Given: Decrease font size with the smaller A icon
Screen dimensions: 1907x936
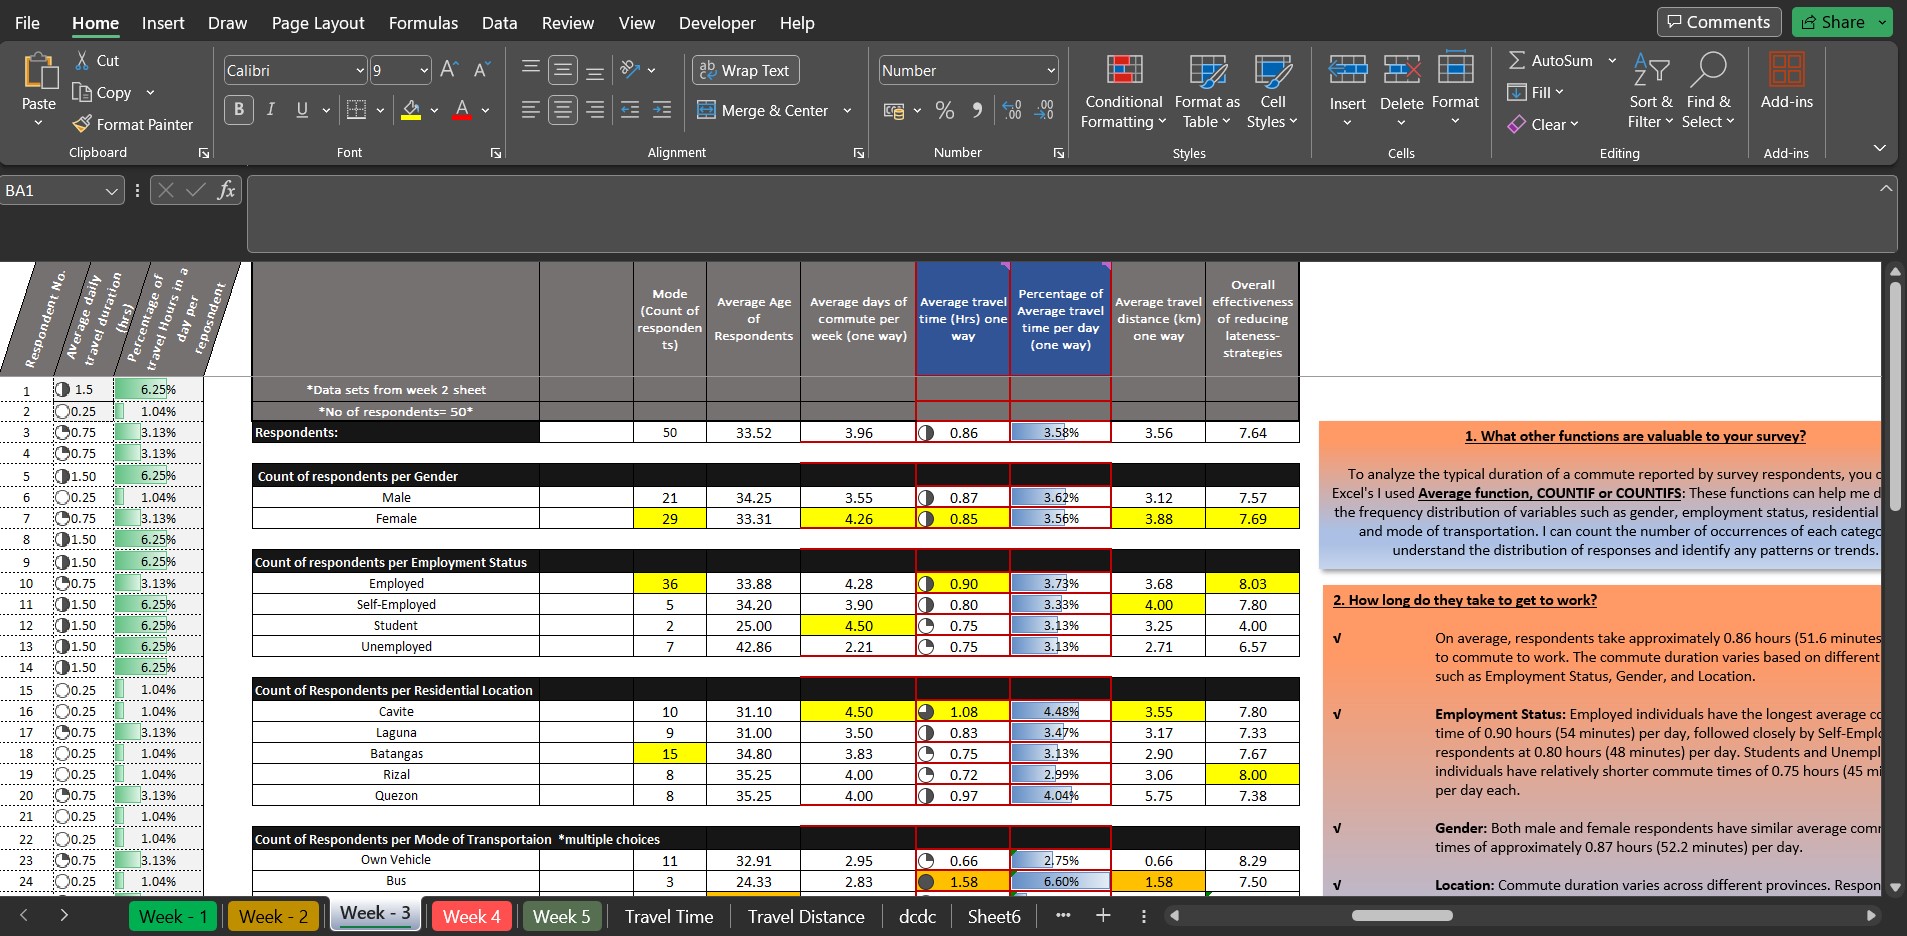Looking at the screenshot, I should (481, 69).
